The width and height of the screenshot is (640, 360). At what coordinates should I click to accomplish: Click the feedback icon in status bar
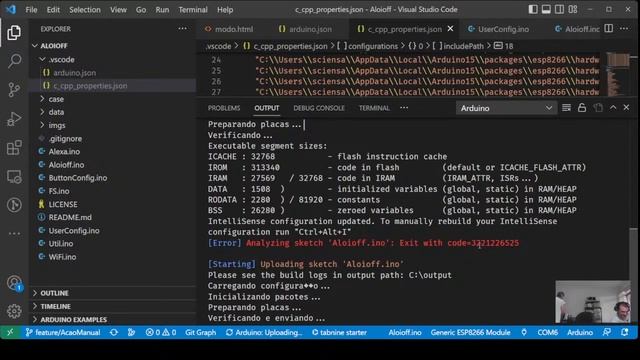[x=607, y=332]
